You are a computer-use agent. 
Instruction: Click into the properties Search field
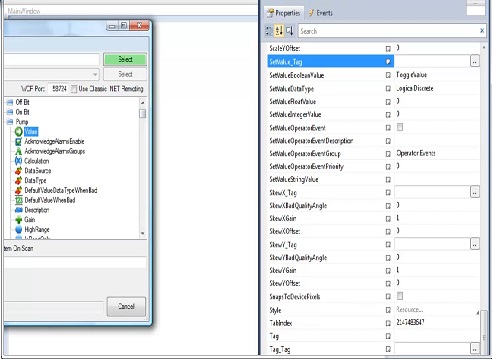(388, 31)
